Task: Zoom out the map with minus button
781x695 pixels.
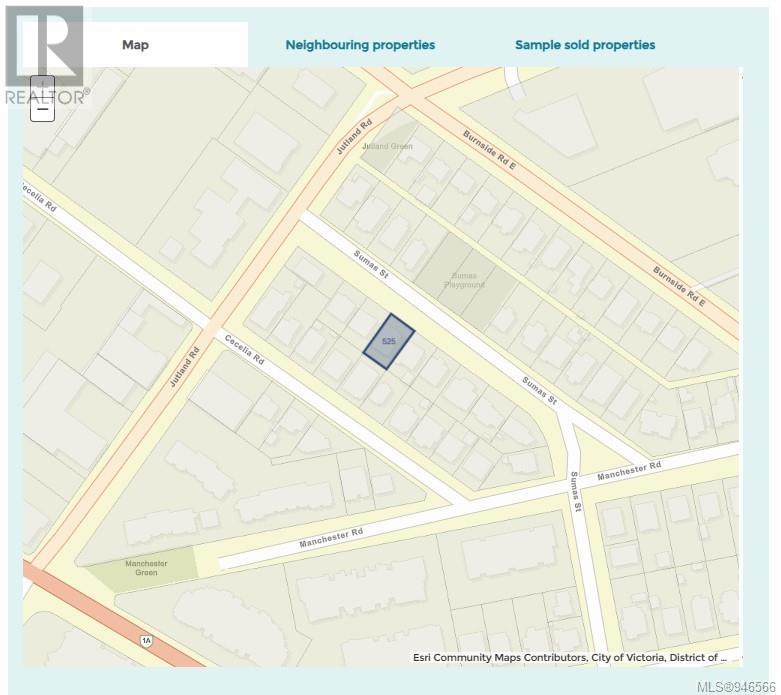Action: (42, 110)
